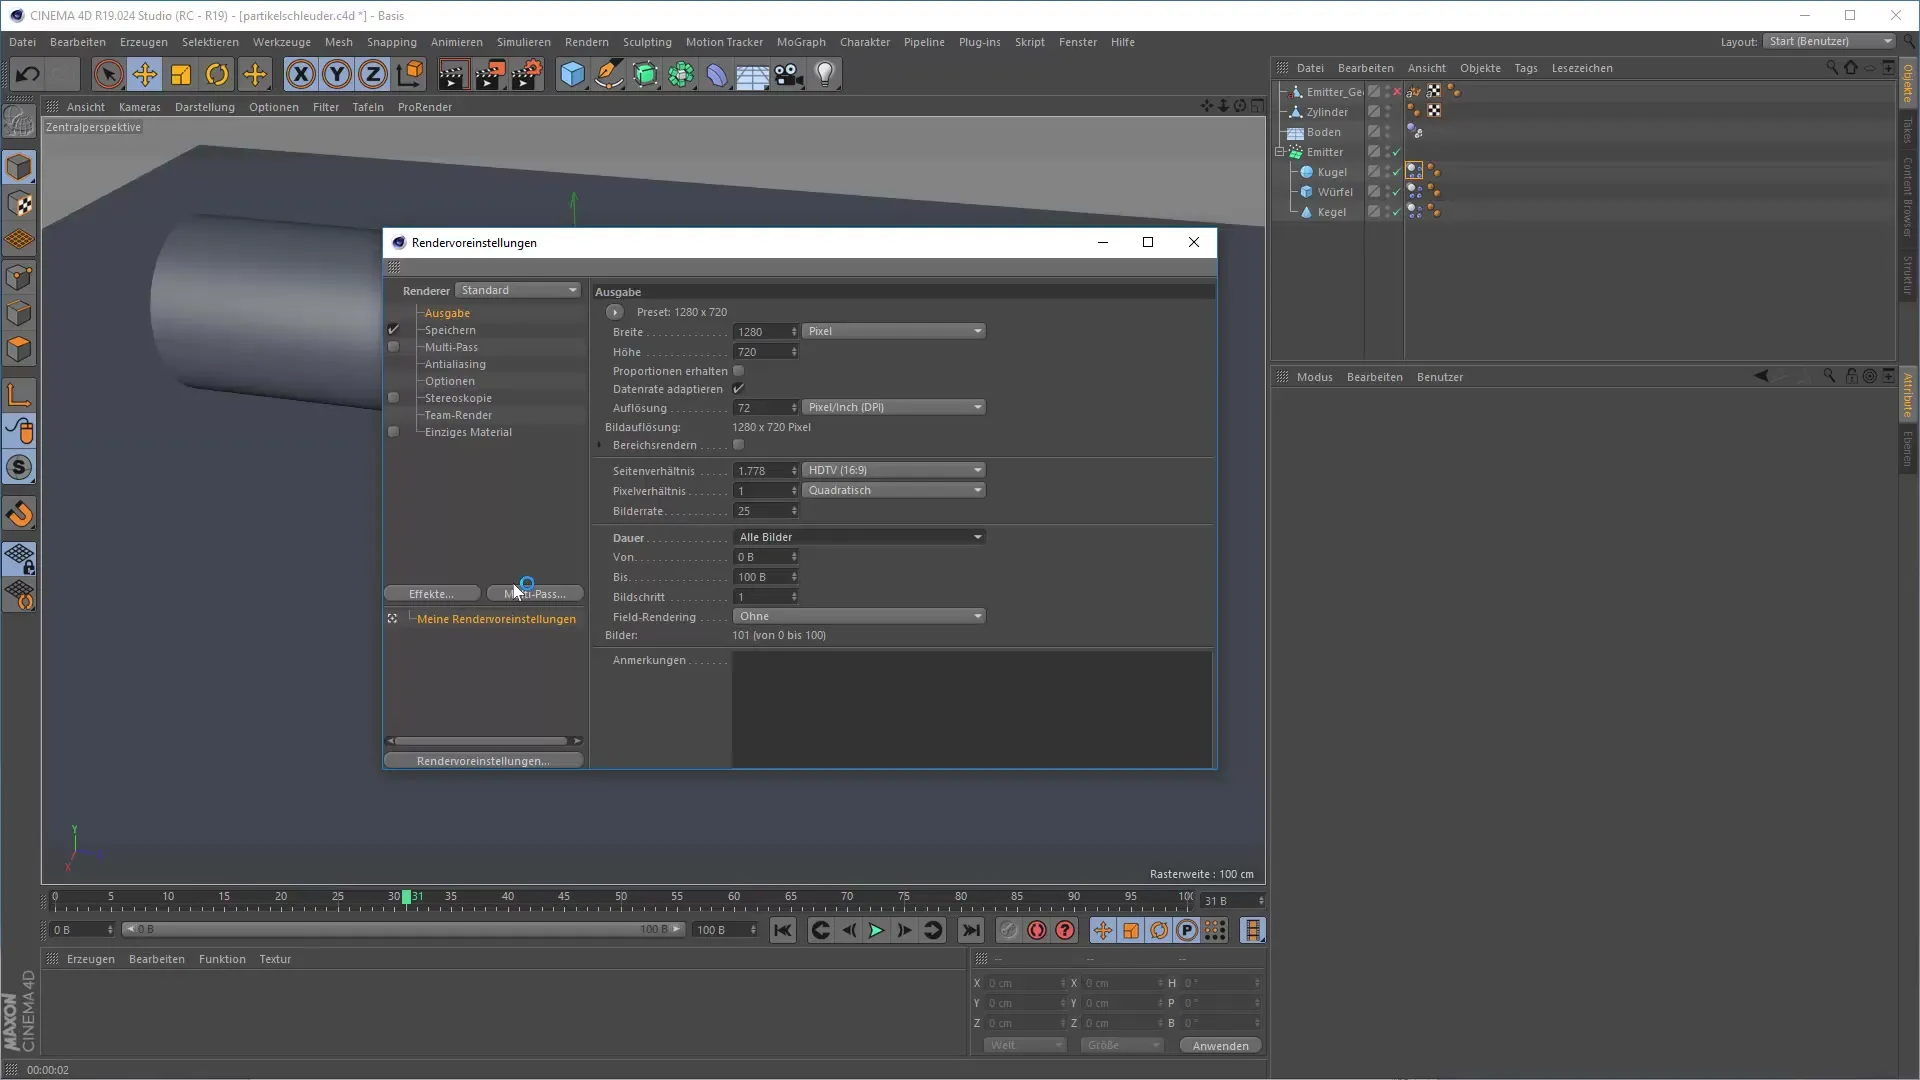Click the Undo arrow icon
The width and height of the screenshot is (1920, 1080).
27,74
